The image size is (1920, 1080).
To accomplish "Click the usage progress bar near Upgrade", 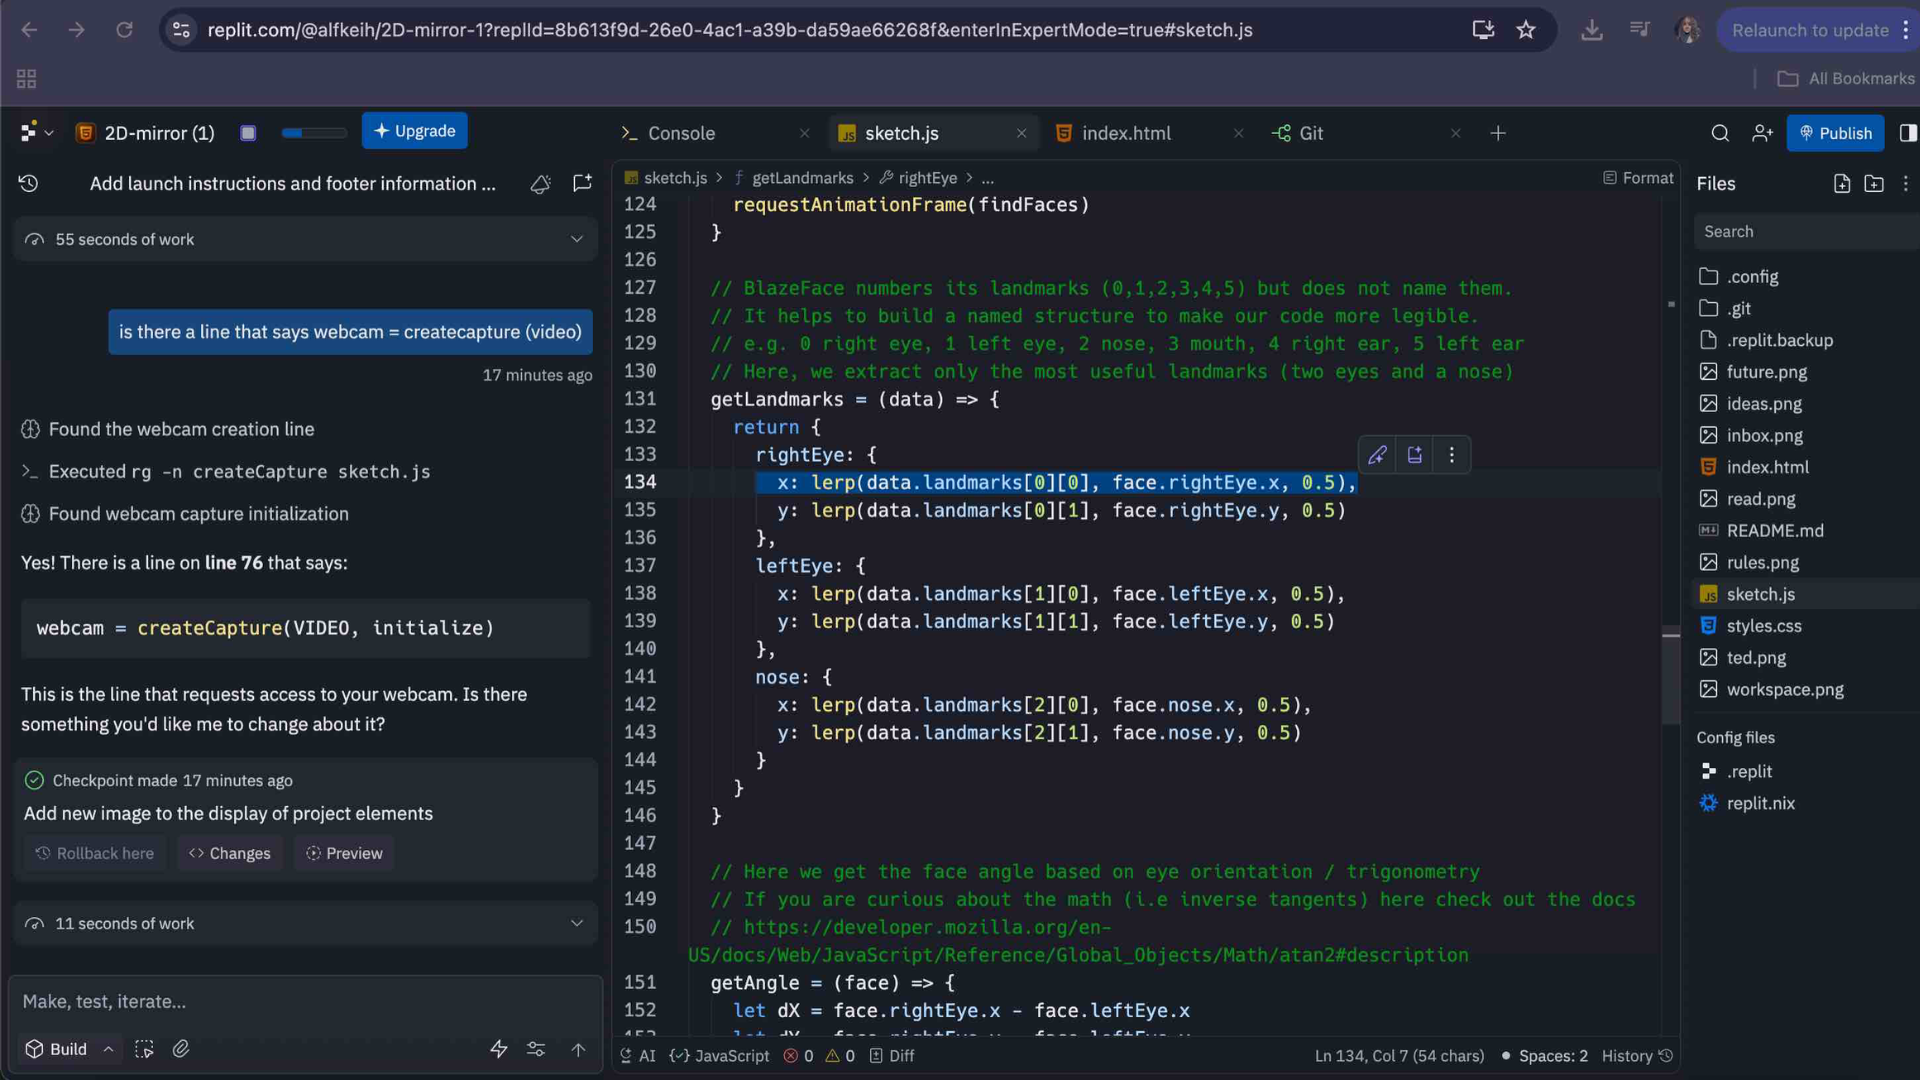I will 314,133.
